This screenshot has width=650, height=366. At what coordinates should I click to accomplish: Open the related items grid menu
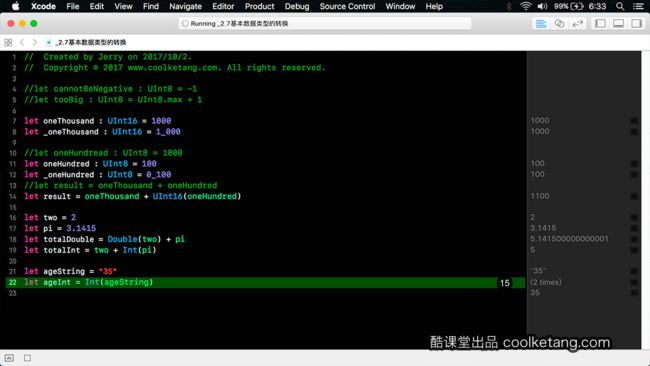tap(8, 42)
